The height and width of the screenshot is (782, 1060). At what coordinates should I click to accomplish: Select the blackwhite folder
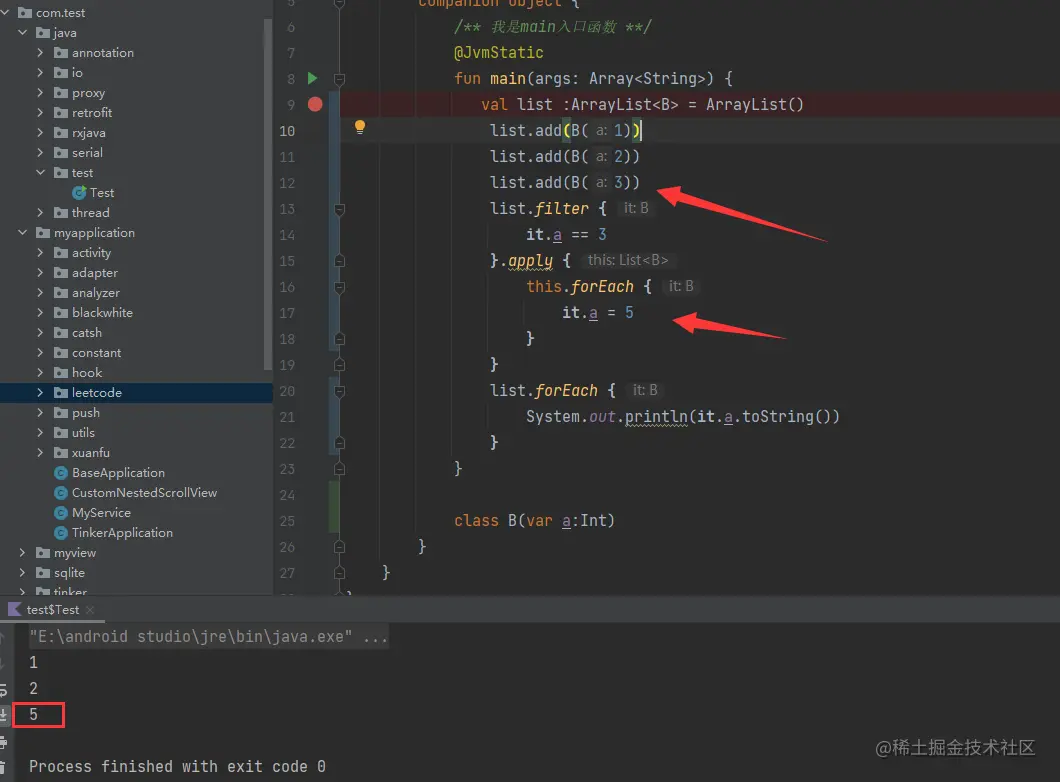(93, 312)
